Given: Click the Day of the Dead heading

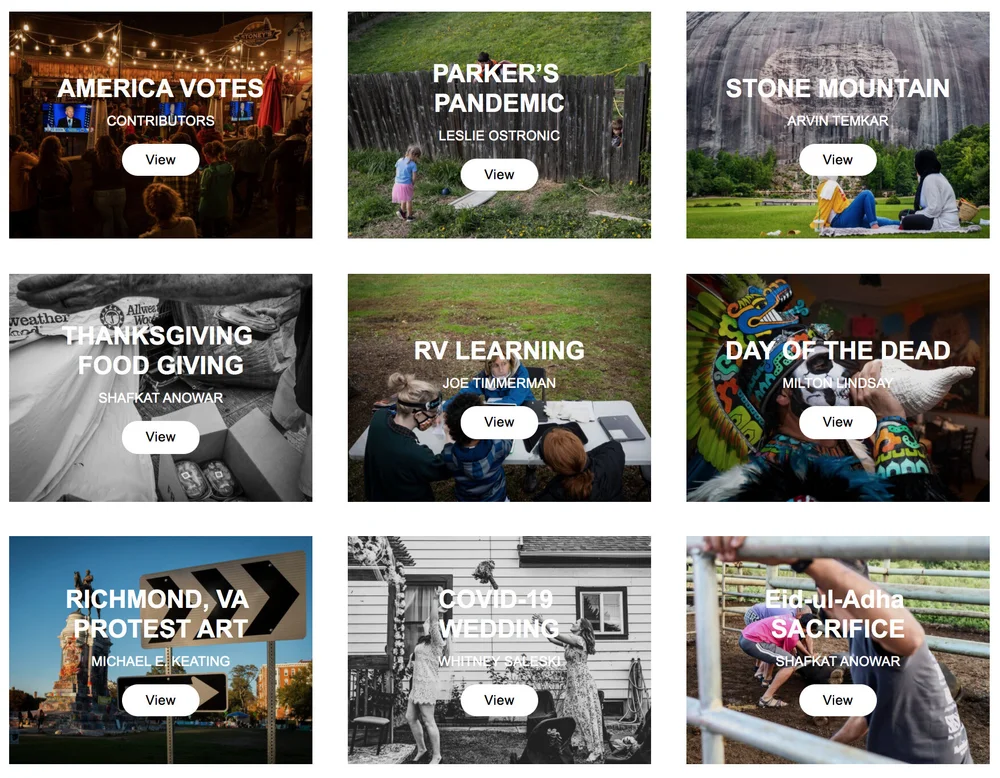Looking at the screenshot, I should click(x=837, y=350).
